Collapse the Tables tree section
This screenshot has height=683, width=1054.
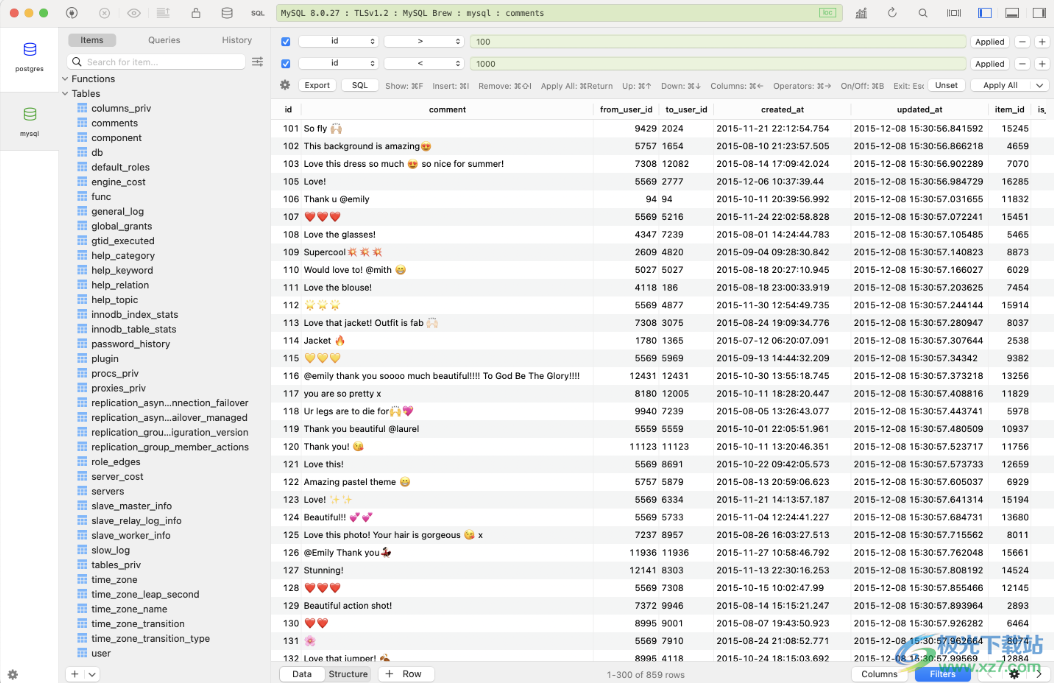pyautogui.click(x=66, y=94)
